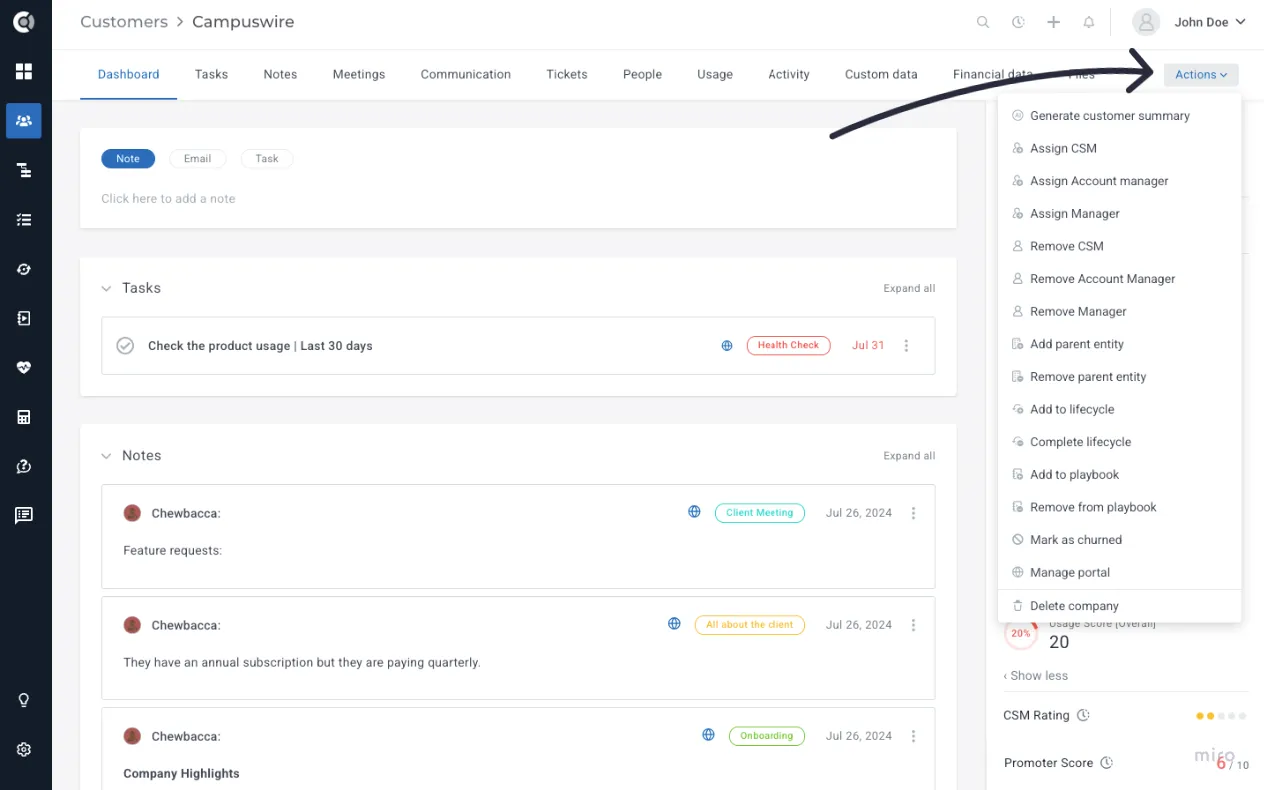Image resolution: width=1264 pixels, height=790 pixels.
Task: Click the search magnifier icon
Action: [x=983, y=22]
